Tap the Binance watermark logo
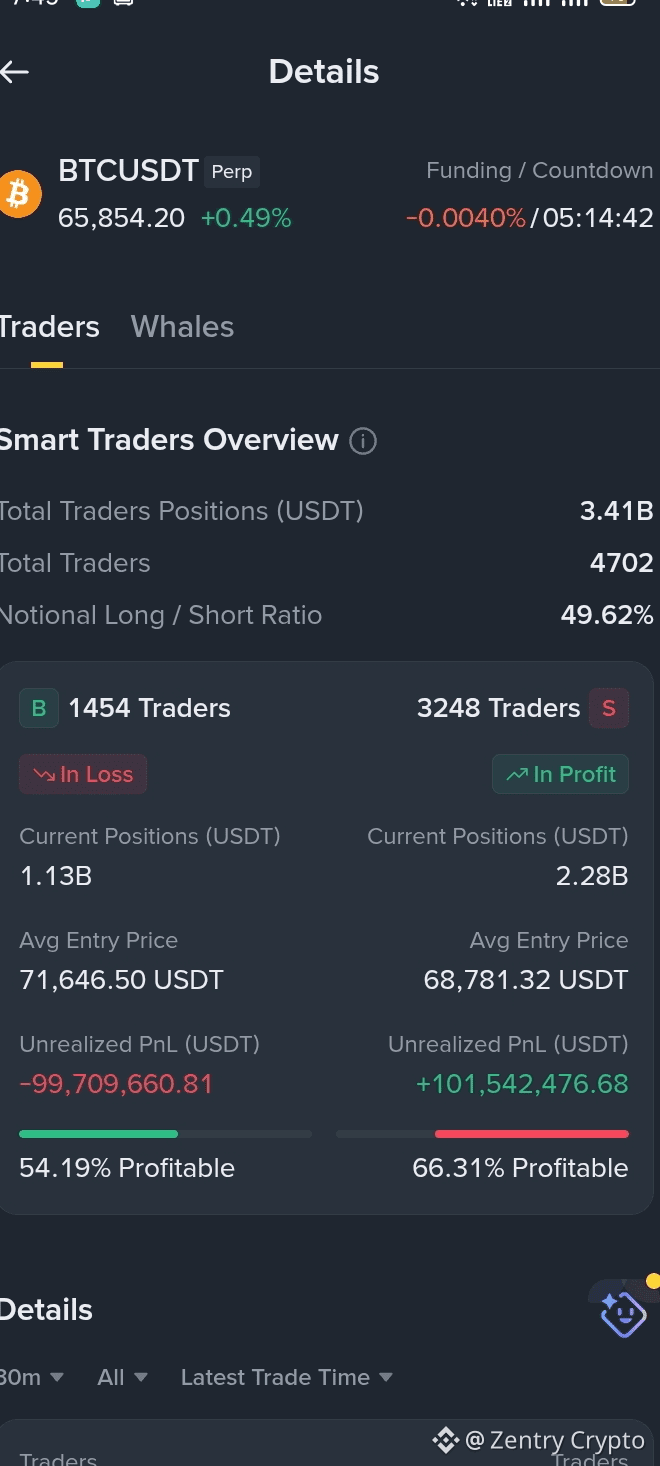Image resolution: width=660 pixels, height=1466 pixels. [445, 1440]
